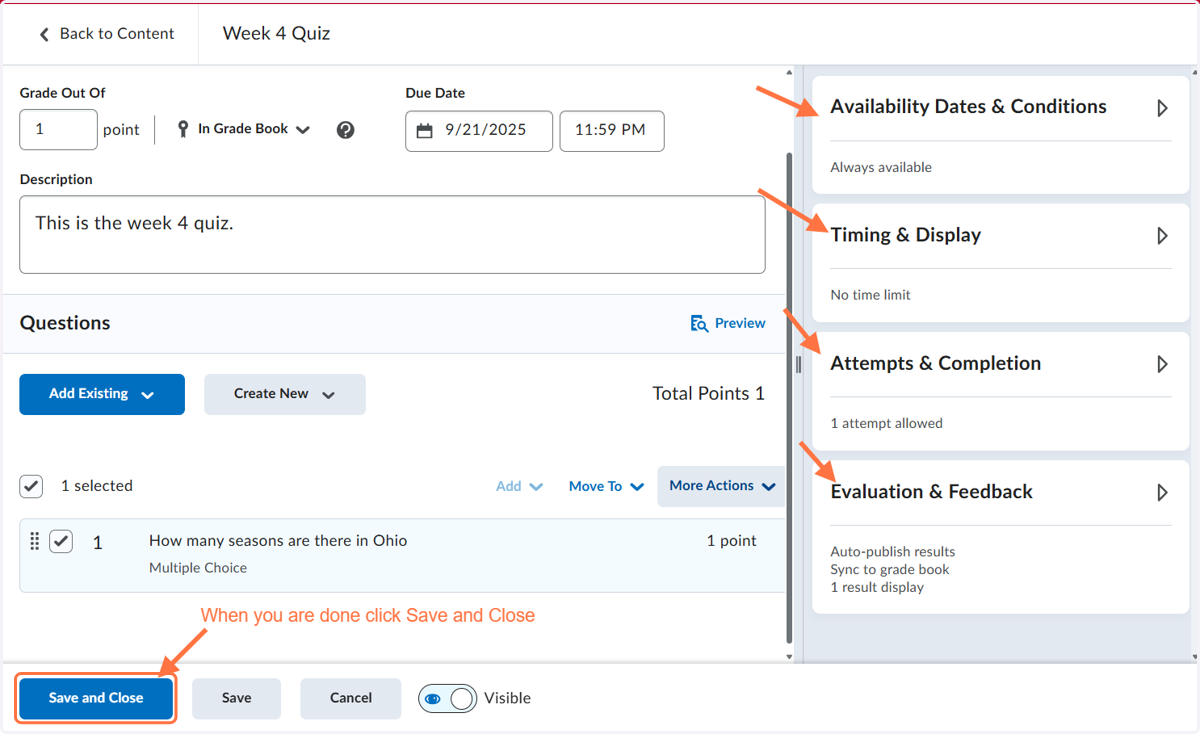Expand the Attempts & Completion panel
Image resolution: width=1200 pixels, height=734 pixels.
click(1162, 364)
